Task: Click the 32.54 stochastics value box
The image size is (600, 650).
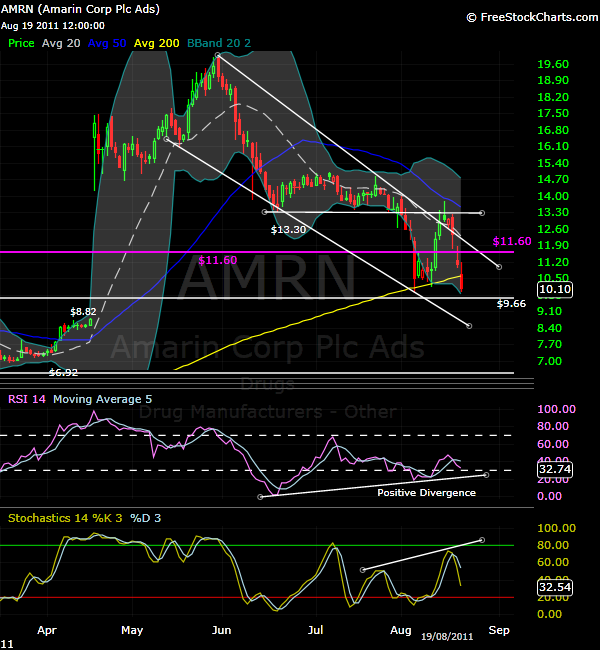Action: (x=555, y=587)
